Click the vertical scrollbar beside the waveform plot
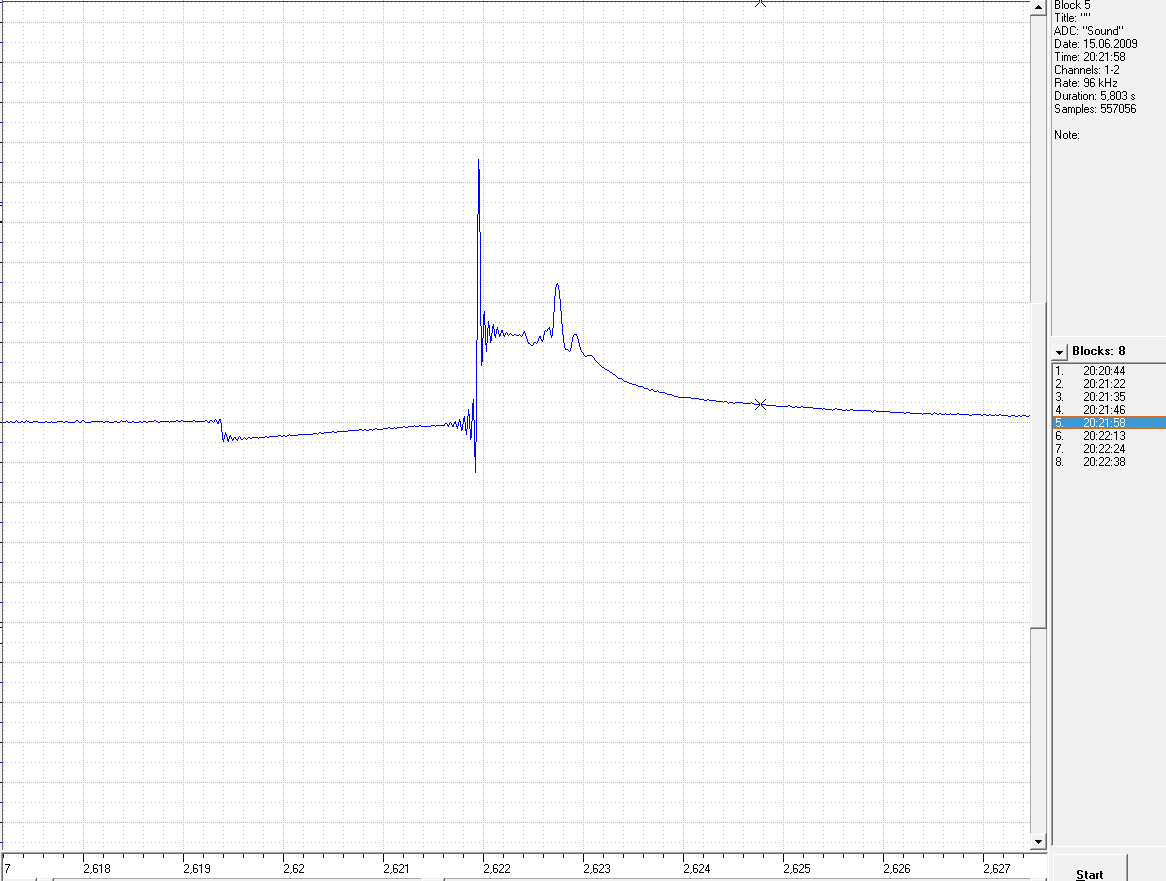This screenshot has width=1166, height=881. pyautogui.click(x=1038, y=424)
